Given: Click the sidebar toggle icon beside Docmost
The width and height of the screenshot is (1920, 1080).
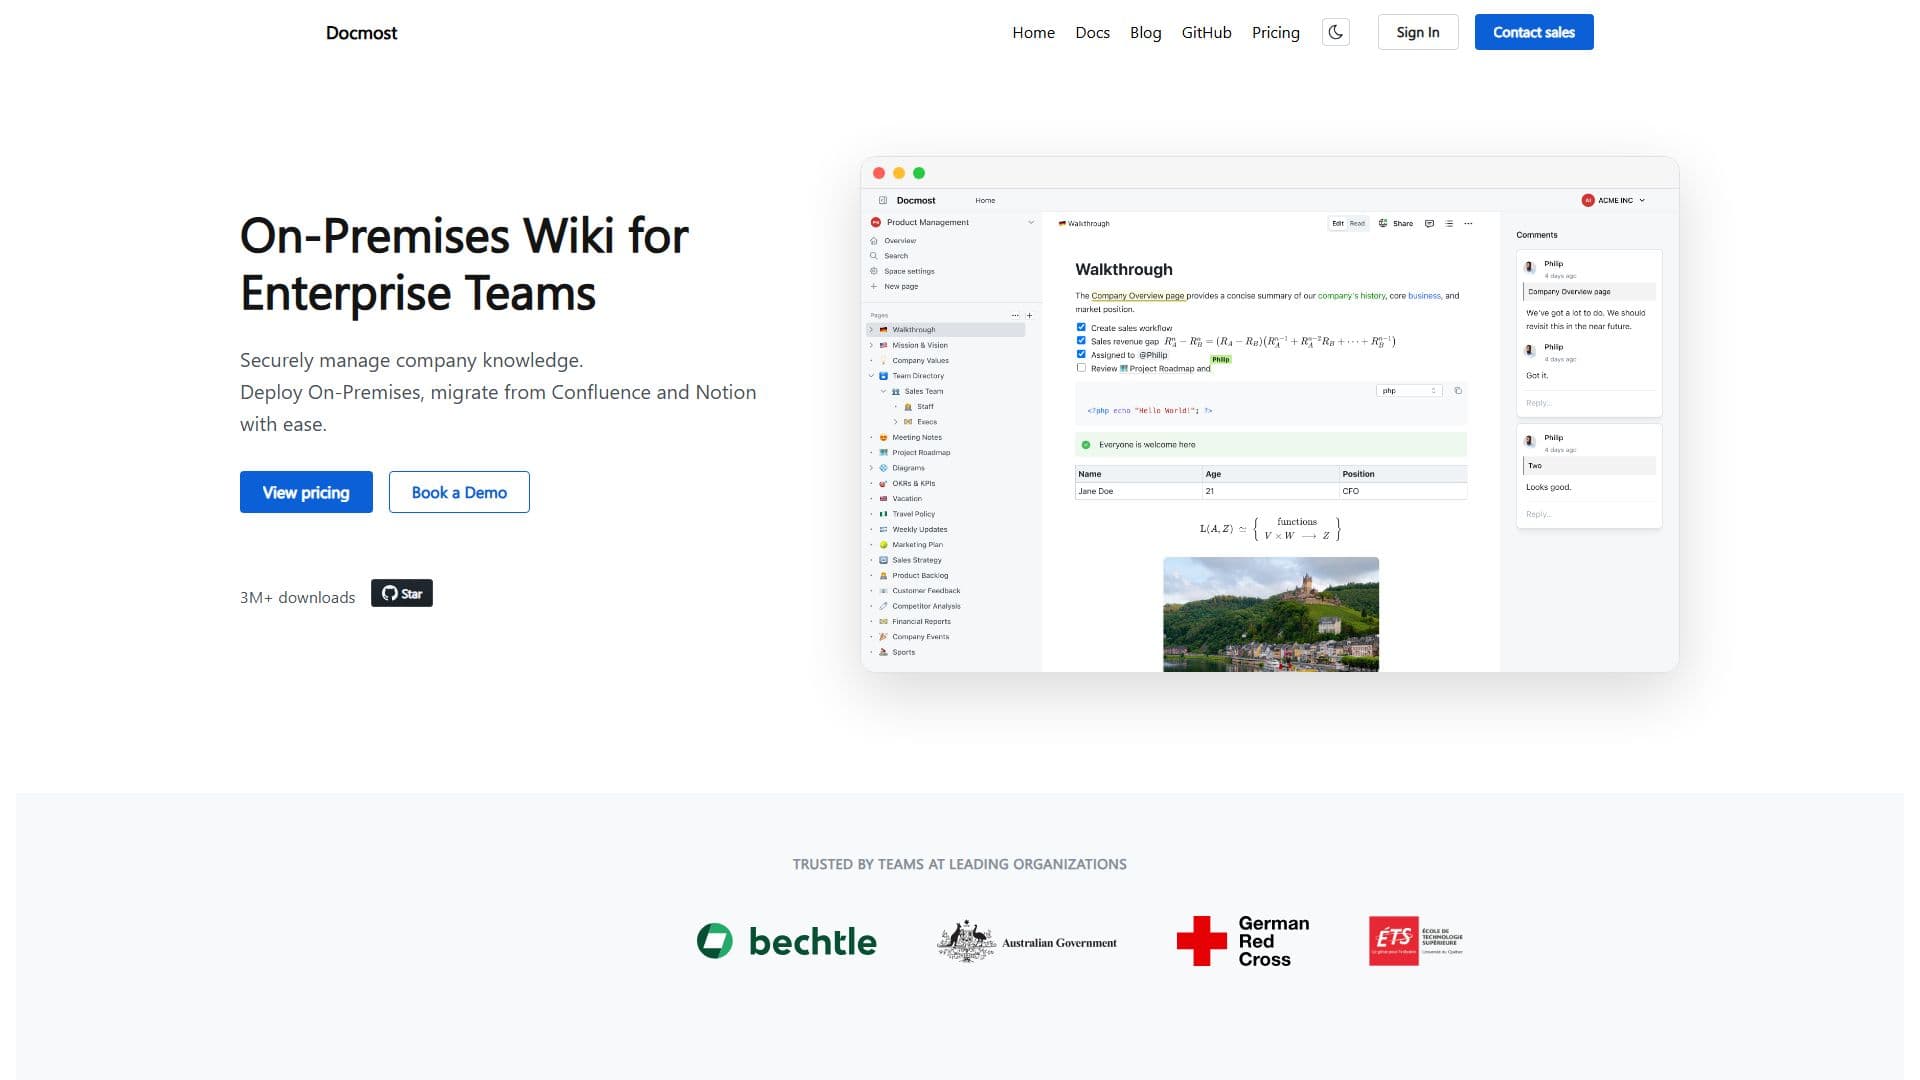Looking at the screenshot, I should click(x=882, y=200).
